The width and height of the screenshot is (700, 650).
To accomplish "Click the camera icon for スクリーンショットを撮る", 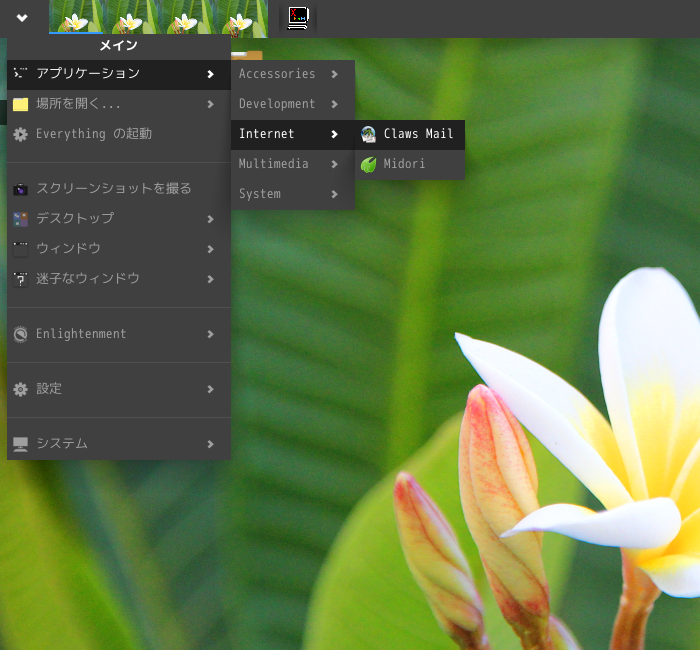I will (21, 189).
